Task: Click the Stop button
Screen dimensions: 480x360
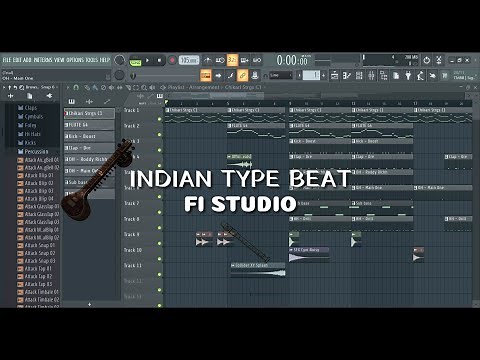Action: 159,61
